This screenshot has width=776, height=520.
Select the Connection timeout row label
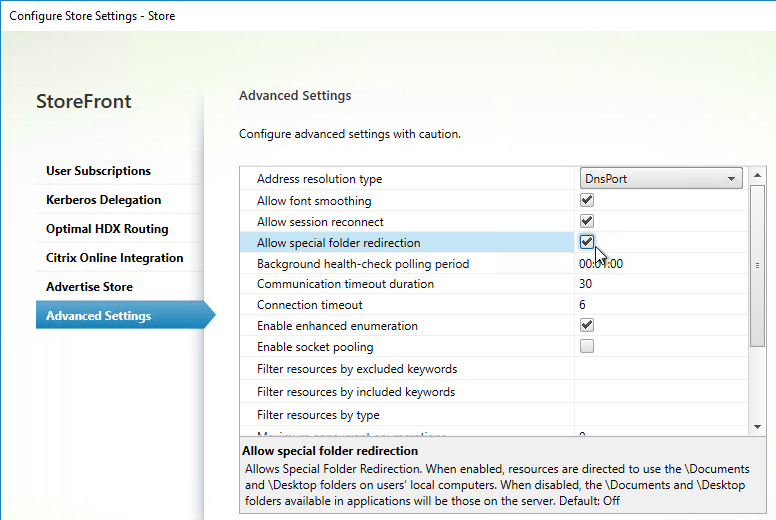point(310,305)
